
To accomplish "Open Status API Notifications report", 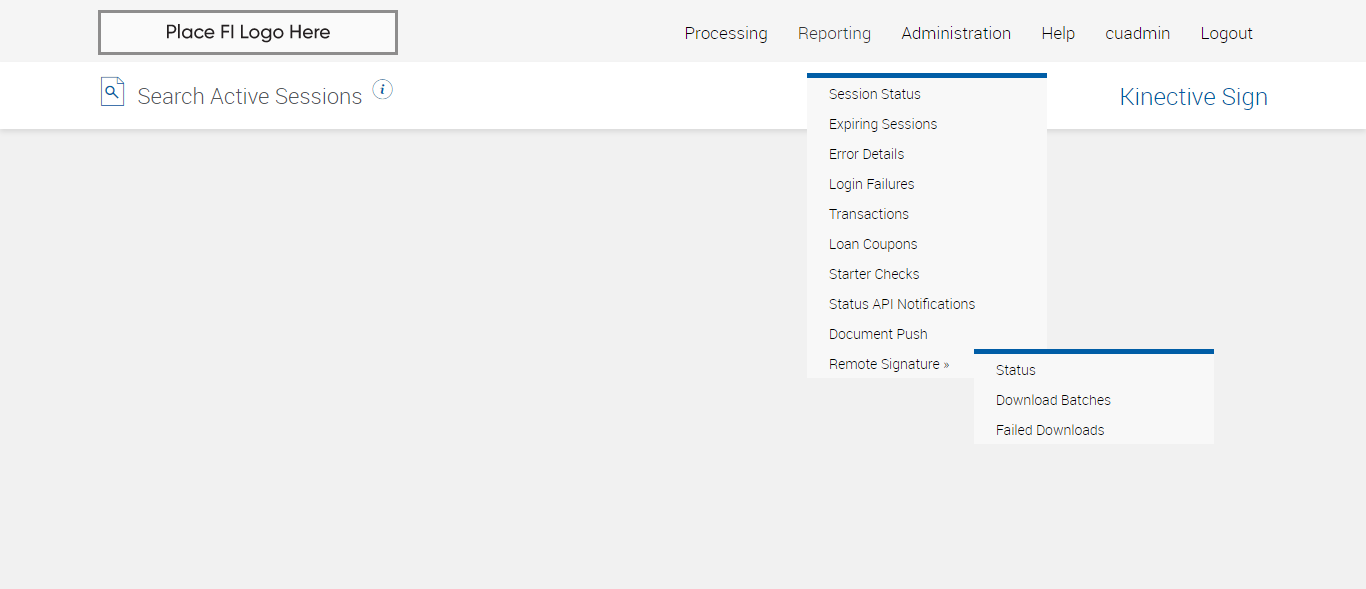I will point(902,304).
